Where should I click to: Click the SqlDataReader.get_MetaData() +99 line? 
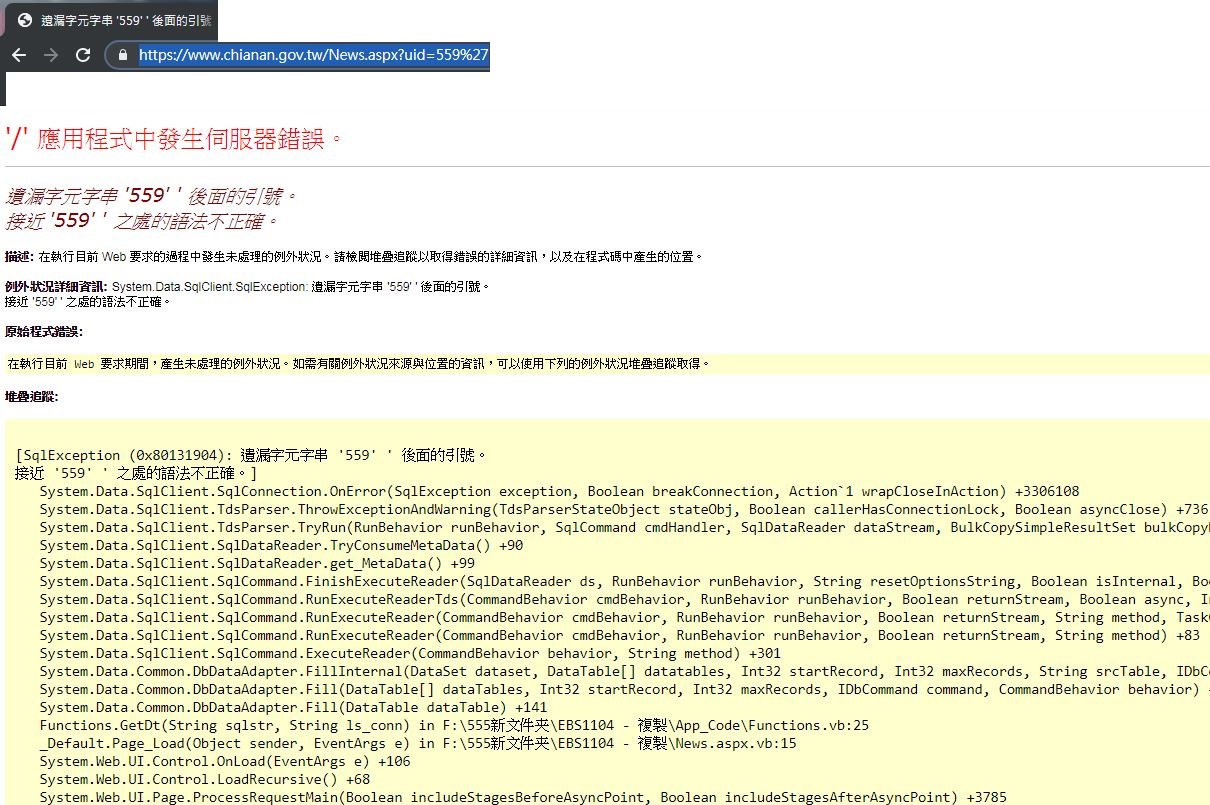click(x=257, y=563)
